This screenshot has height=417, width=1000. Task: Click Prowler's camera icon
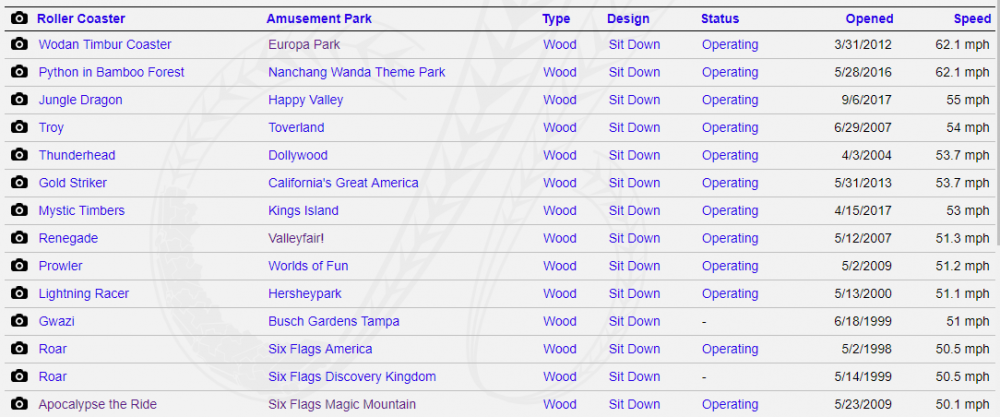19,265
